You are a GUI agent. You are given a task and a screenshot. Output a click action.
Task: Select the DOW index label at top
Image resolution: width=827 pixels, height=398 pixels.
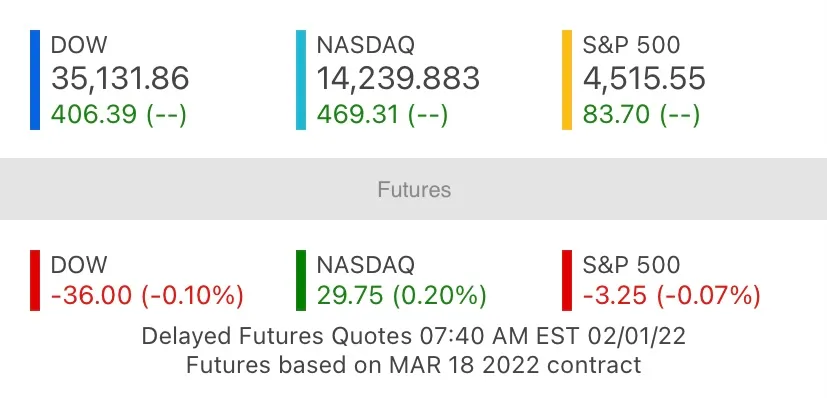pos(79,45)
